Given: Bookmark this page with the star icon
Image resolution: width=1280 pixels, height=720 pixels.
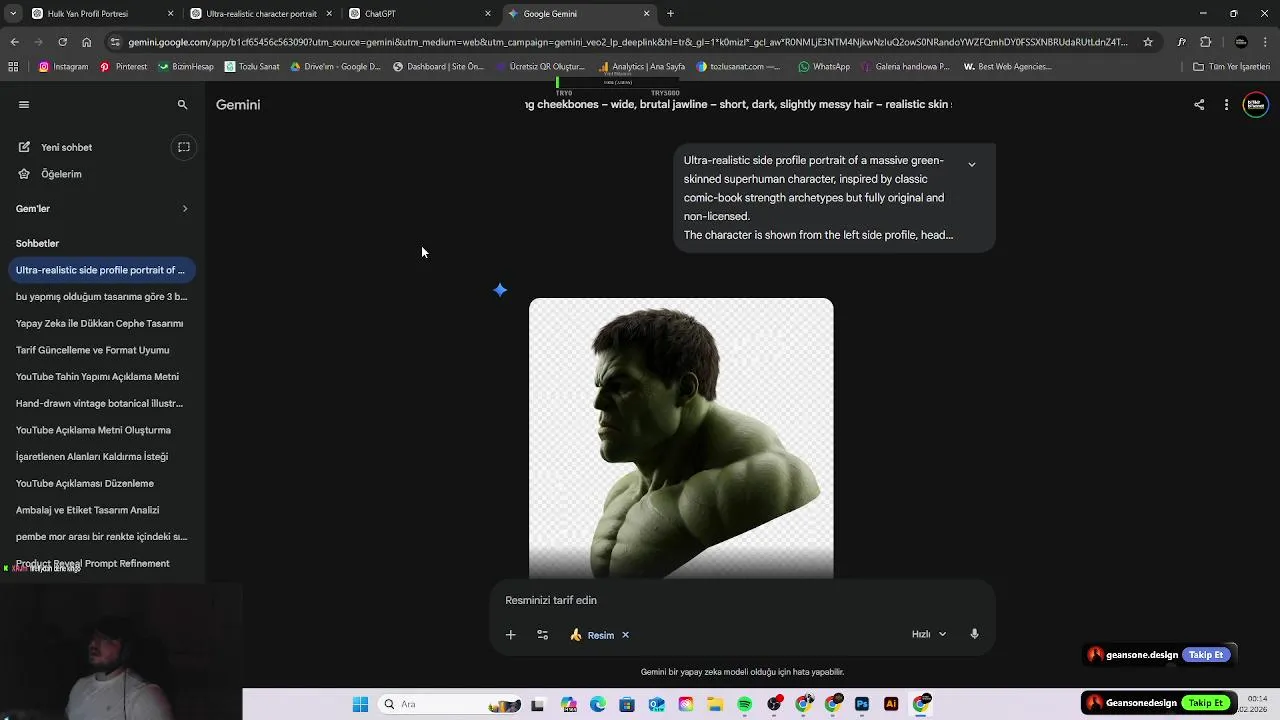Looking at the screenshot, I should point(1148,42).
